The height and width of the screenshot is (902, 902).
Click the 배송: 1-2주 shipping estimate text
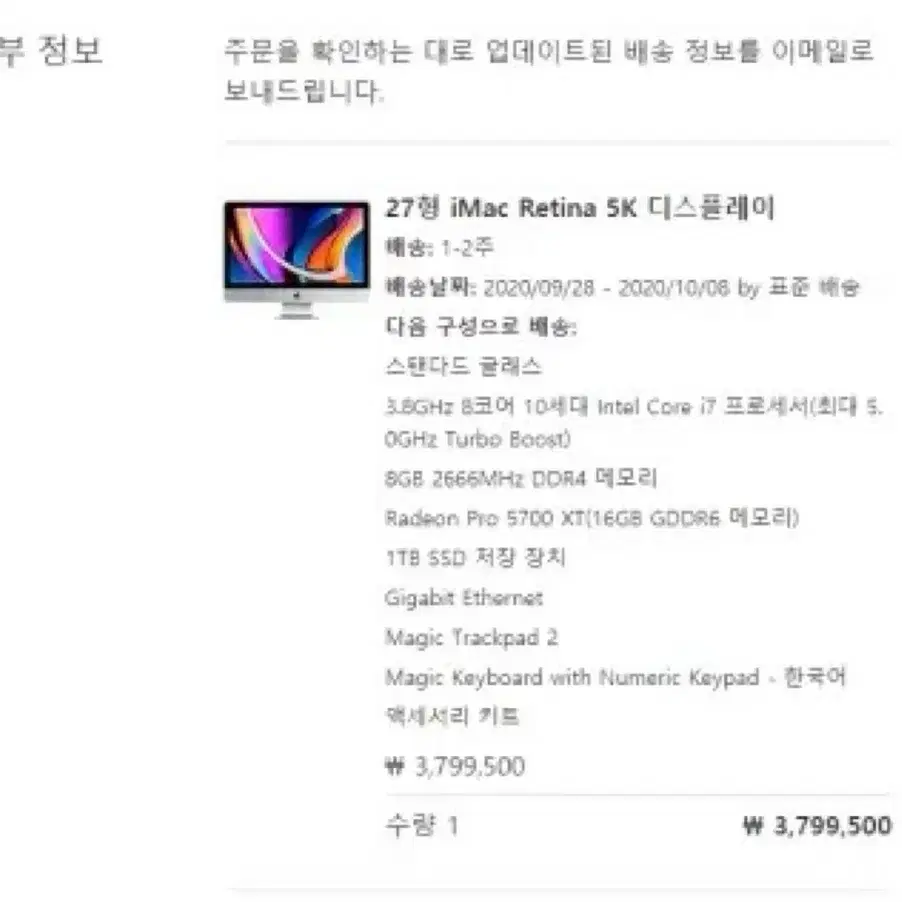(x=439, y=248)
